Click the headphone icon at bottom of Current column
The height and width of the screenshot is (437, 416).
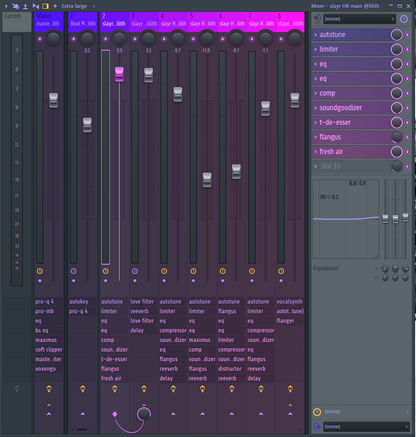point(17,389)
